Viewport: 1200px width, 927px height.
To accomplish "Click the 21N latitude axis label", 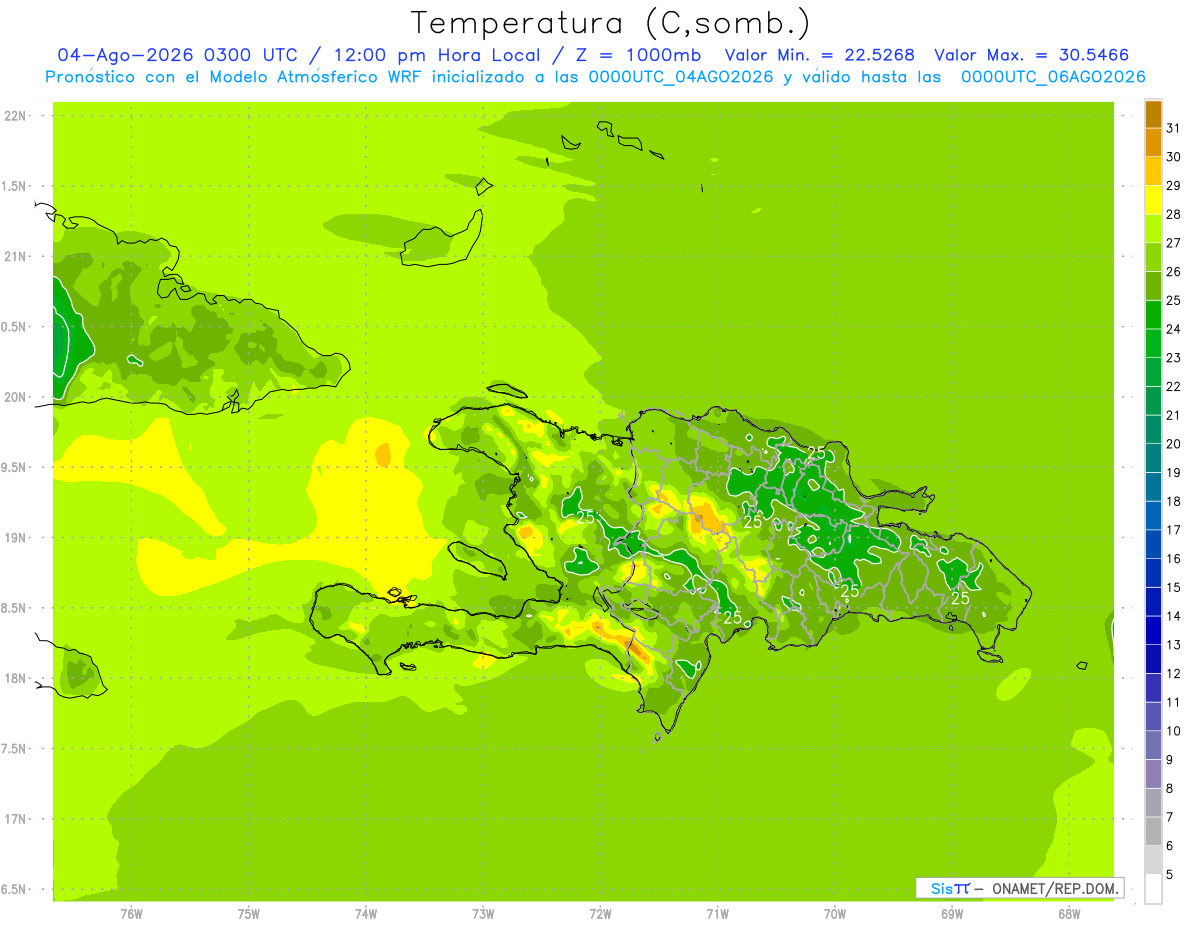I will coord(14,257).
